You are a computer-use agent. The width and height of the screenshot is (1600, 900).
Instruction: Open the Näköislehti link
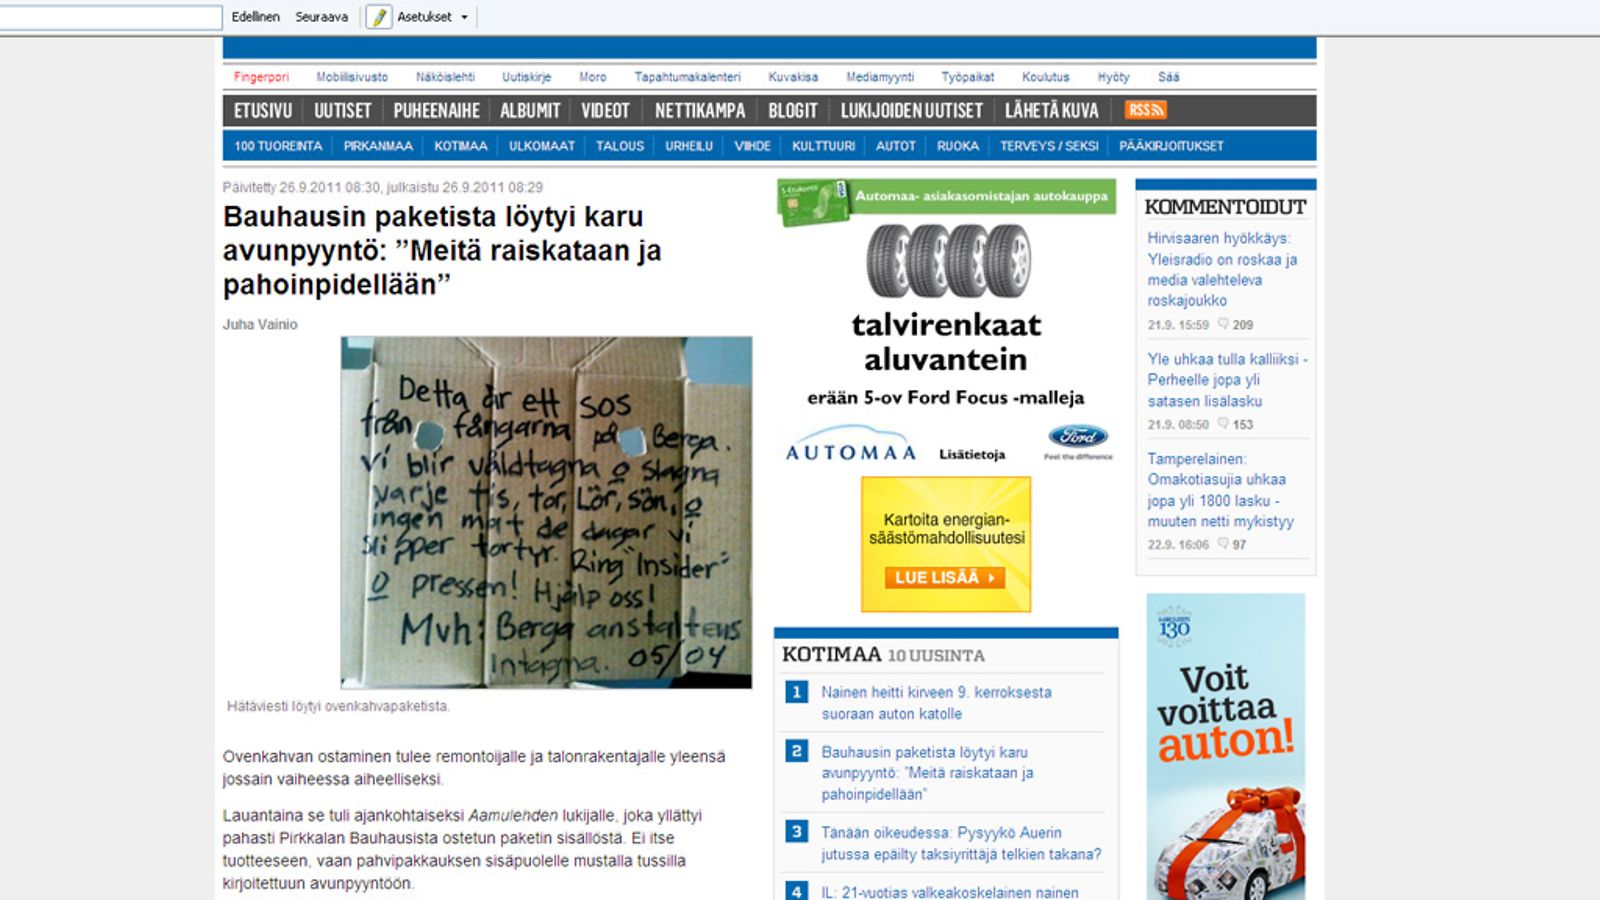pyautogui.click(x=445, y=77)
